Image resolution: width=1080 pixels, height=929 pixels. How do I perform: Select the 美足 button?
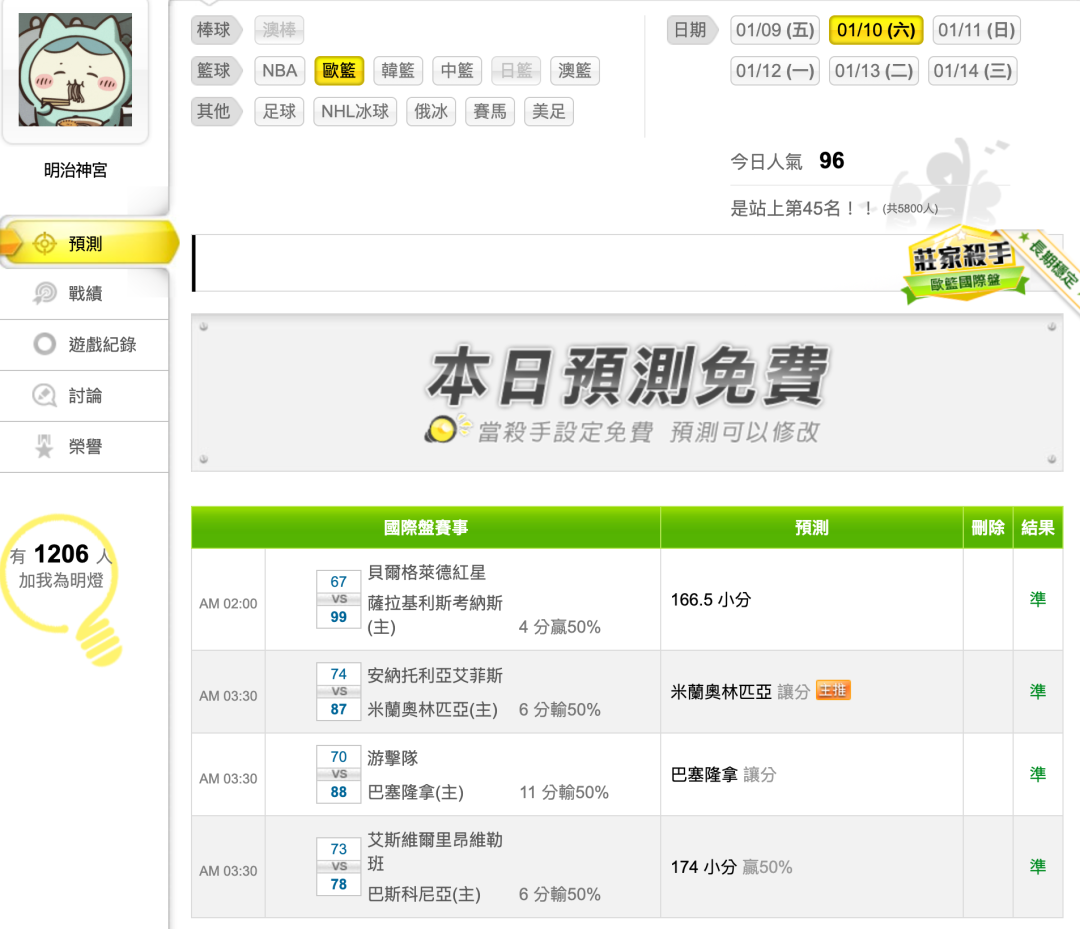tap(549, 111)
